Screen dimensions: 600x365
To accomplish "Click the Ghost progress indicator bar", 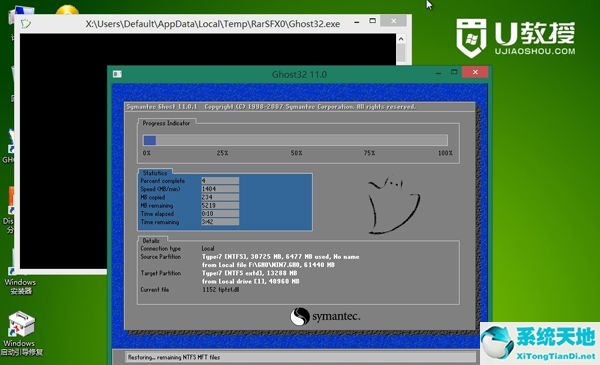I will 295,140.
